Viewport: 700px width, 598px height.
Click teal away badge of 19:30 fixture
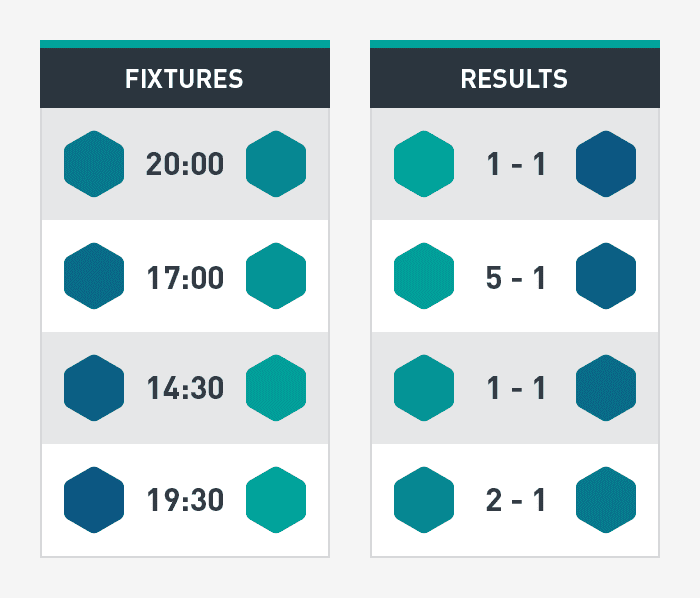pyautogui.click(x=276, y=500)
